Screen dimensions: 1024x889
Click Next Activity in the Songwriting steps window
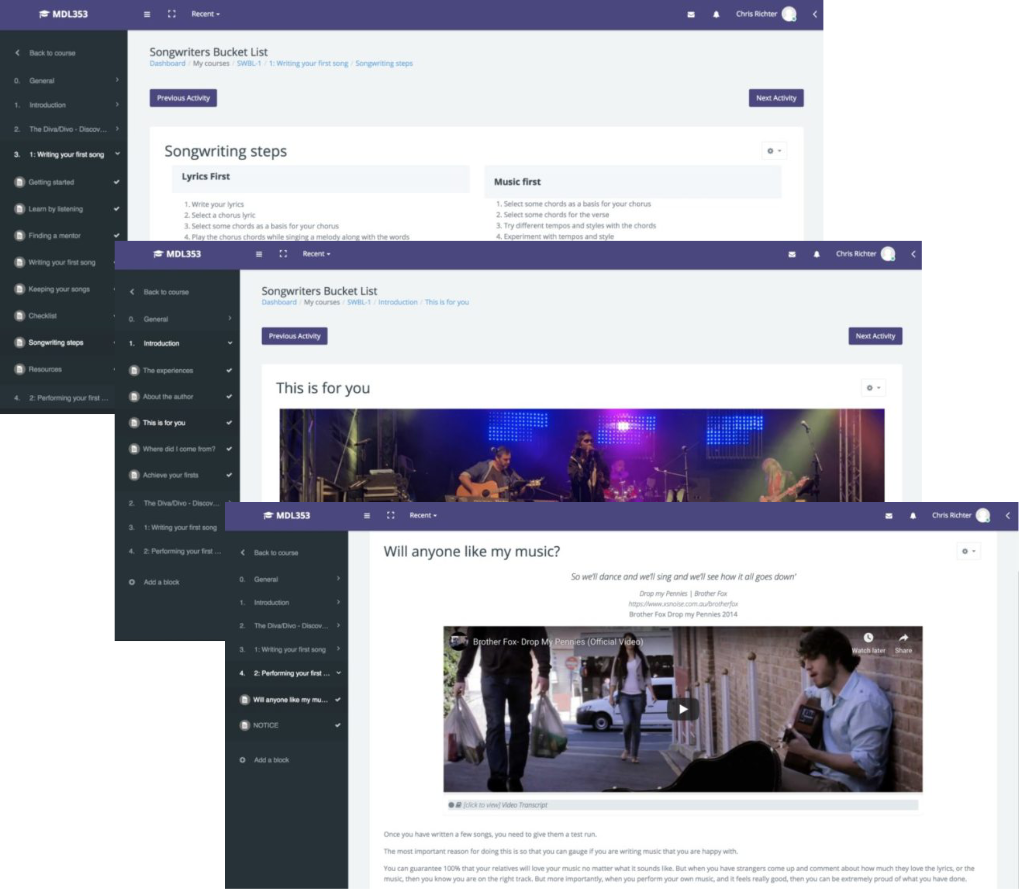(x=776, y=98)
